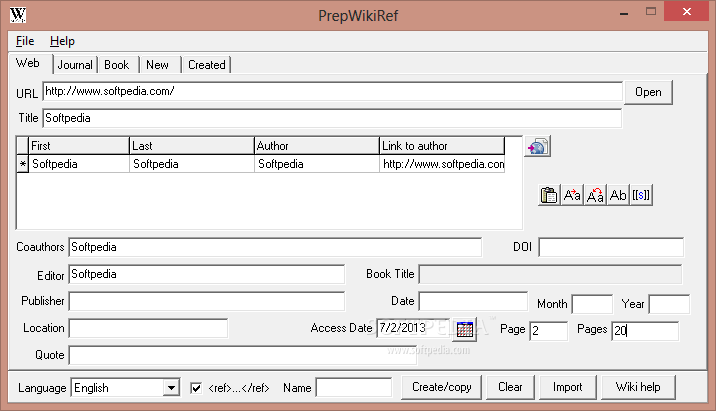The height and width of the screenshot is (411, 716).
Task: Select the Softpedia cell under Author column
Action: coord(317,164)
